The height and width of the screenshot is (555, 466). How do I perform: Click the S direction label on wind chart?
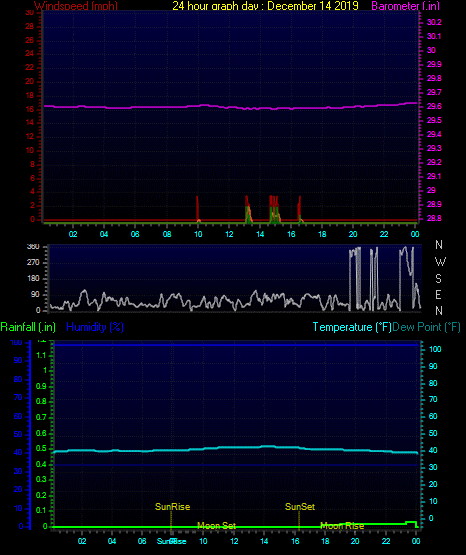click(x=438, y=279)
